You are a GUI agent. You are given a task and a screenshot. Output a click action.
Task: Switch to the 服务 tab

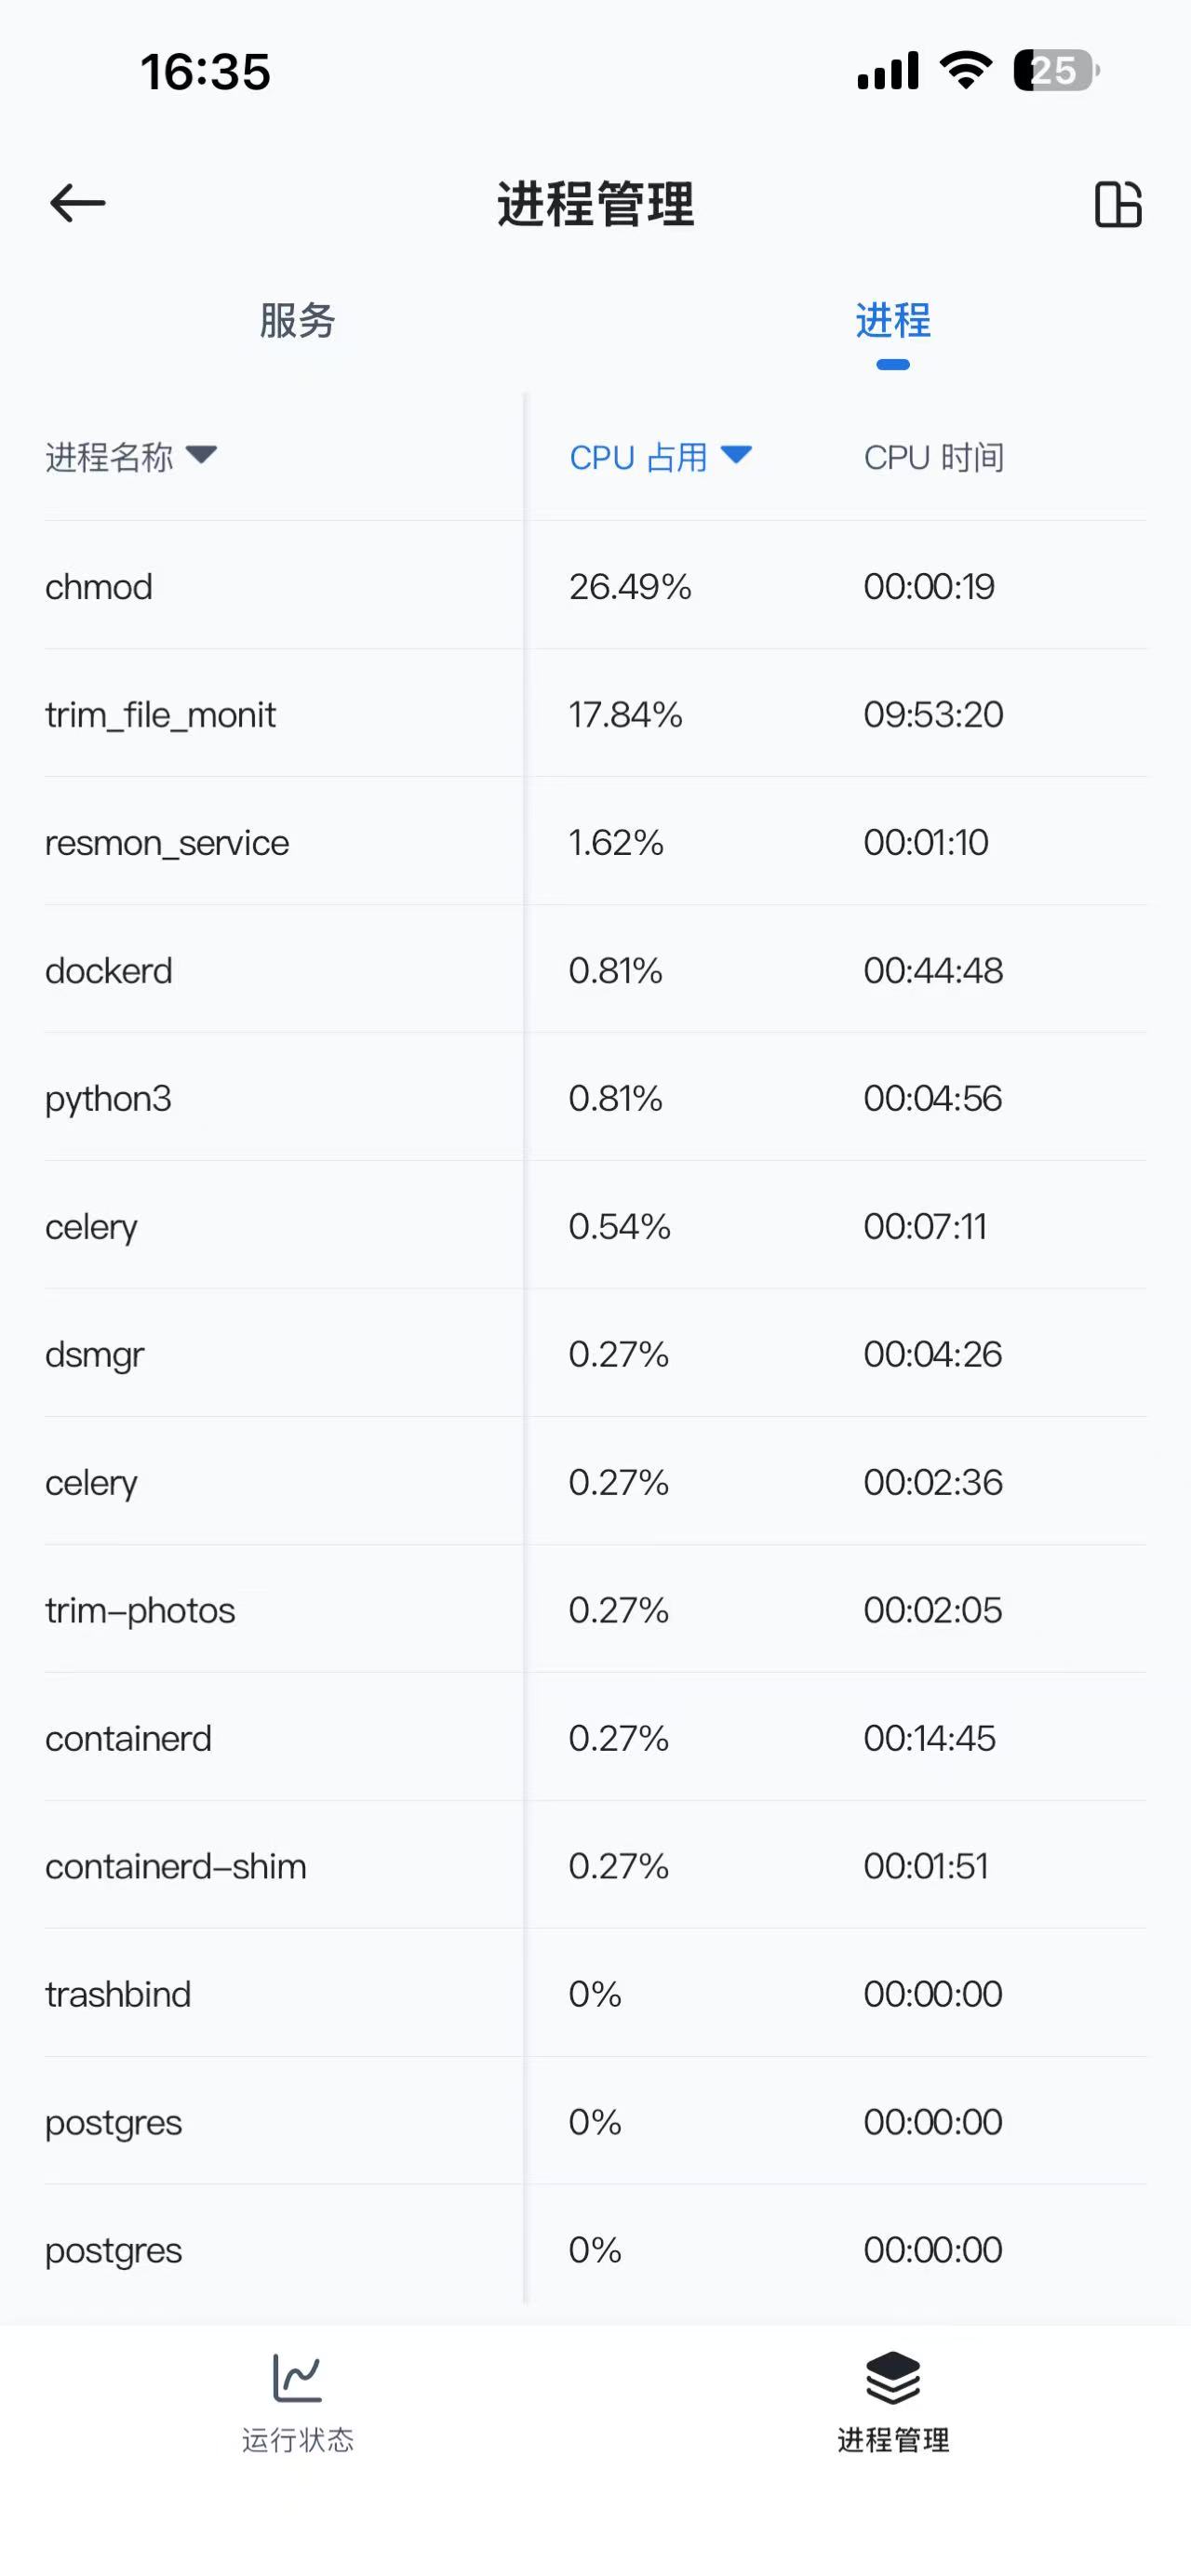tap(297, 321)
